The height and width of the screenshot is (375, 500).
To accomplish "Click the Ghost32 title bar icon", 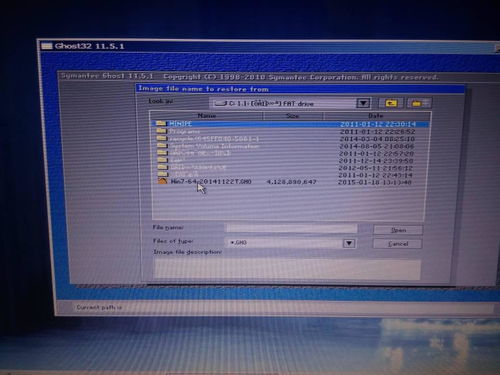I will click(47, 46).
